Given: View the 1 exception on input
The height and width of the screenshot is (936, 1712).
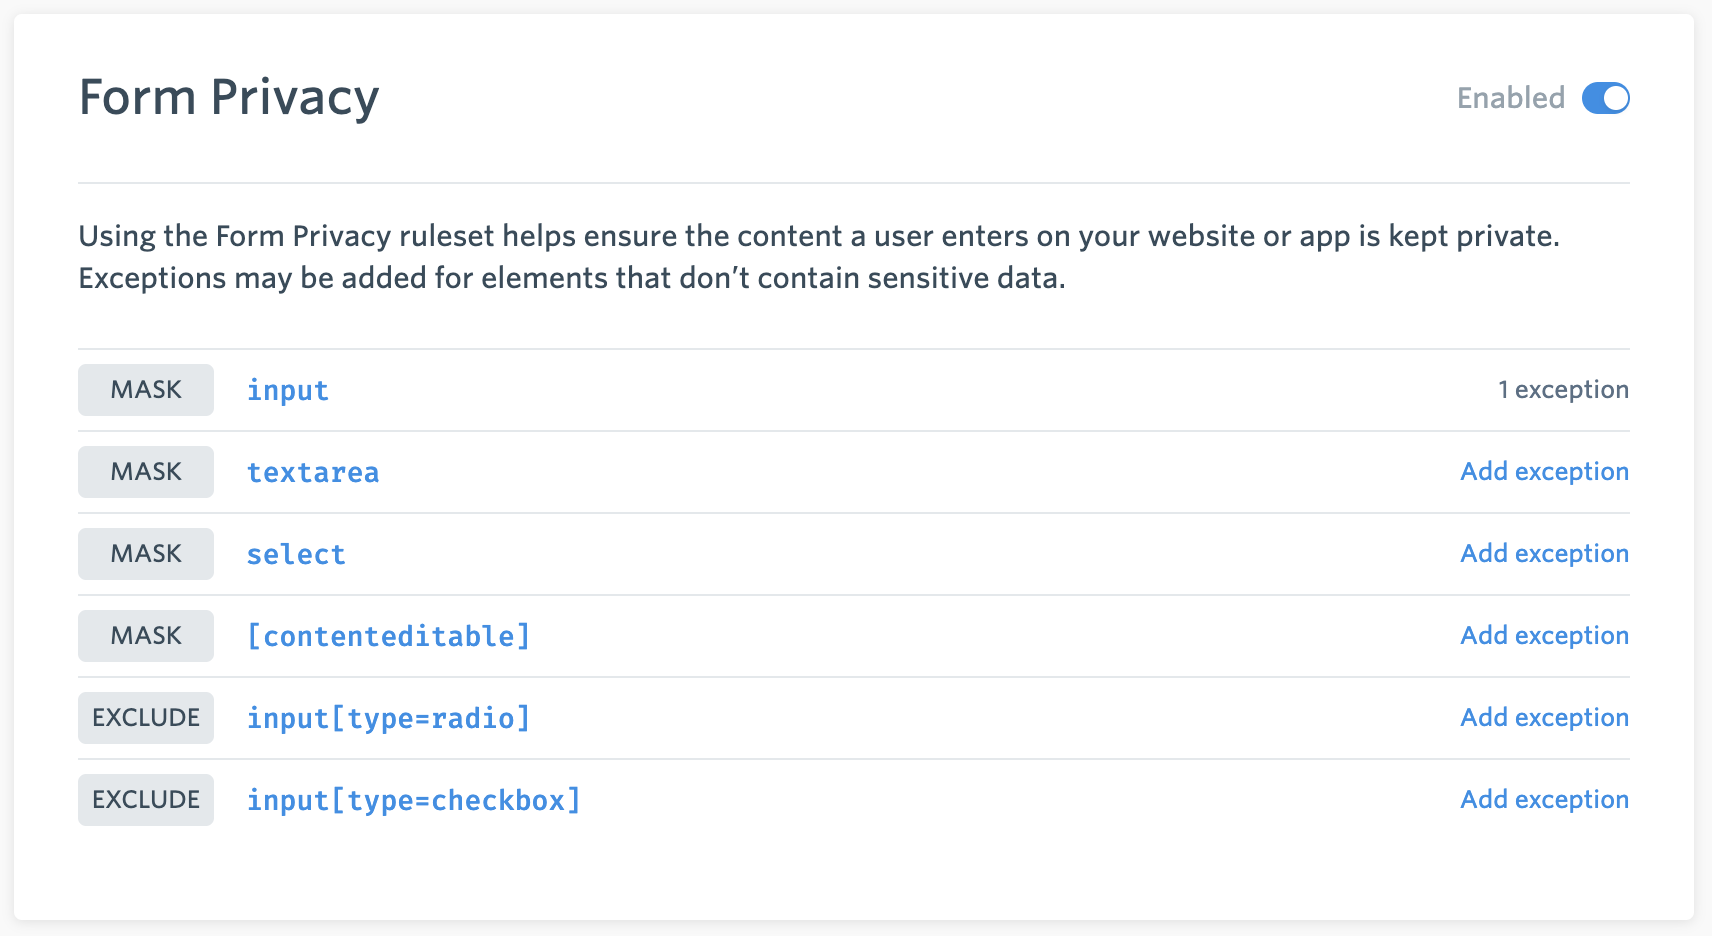Looking at the screenshot, I should [1563, 390].
